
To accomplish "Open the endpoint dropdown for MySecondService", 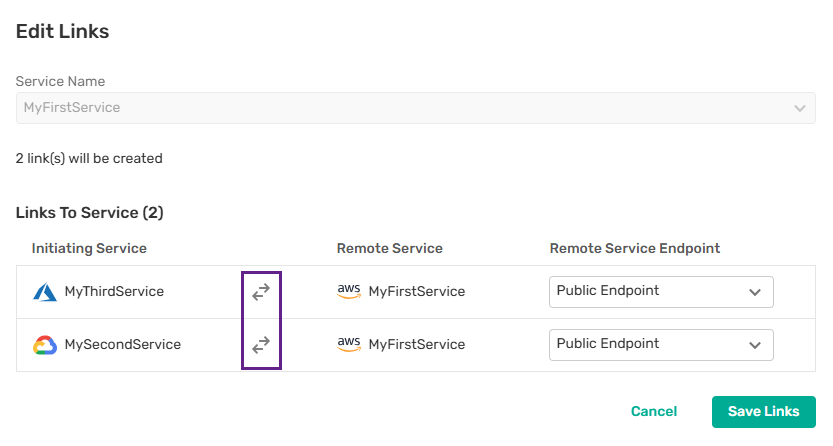I will [661, 345].
